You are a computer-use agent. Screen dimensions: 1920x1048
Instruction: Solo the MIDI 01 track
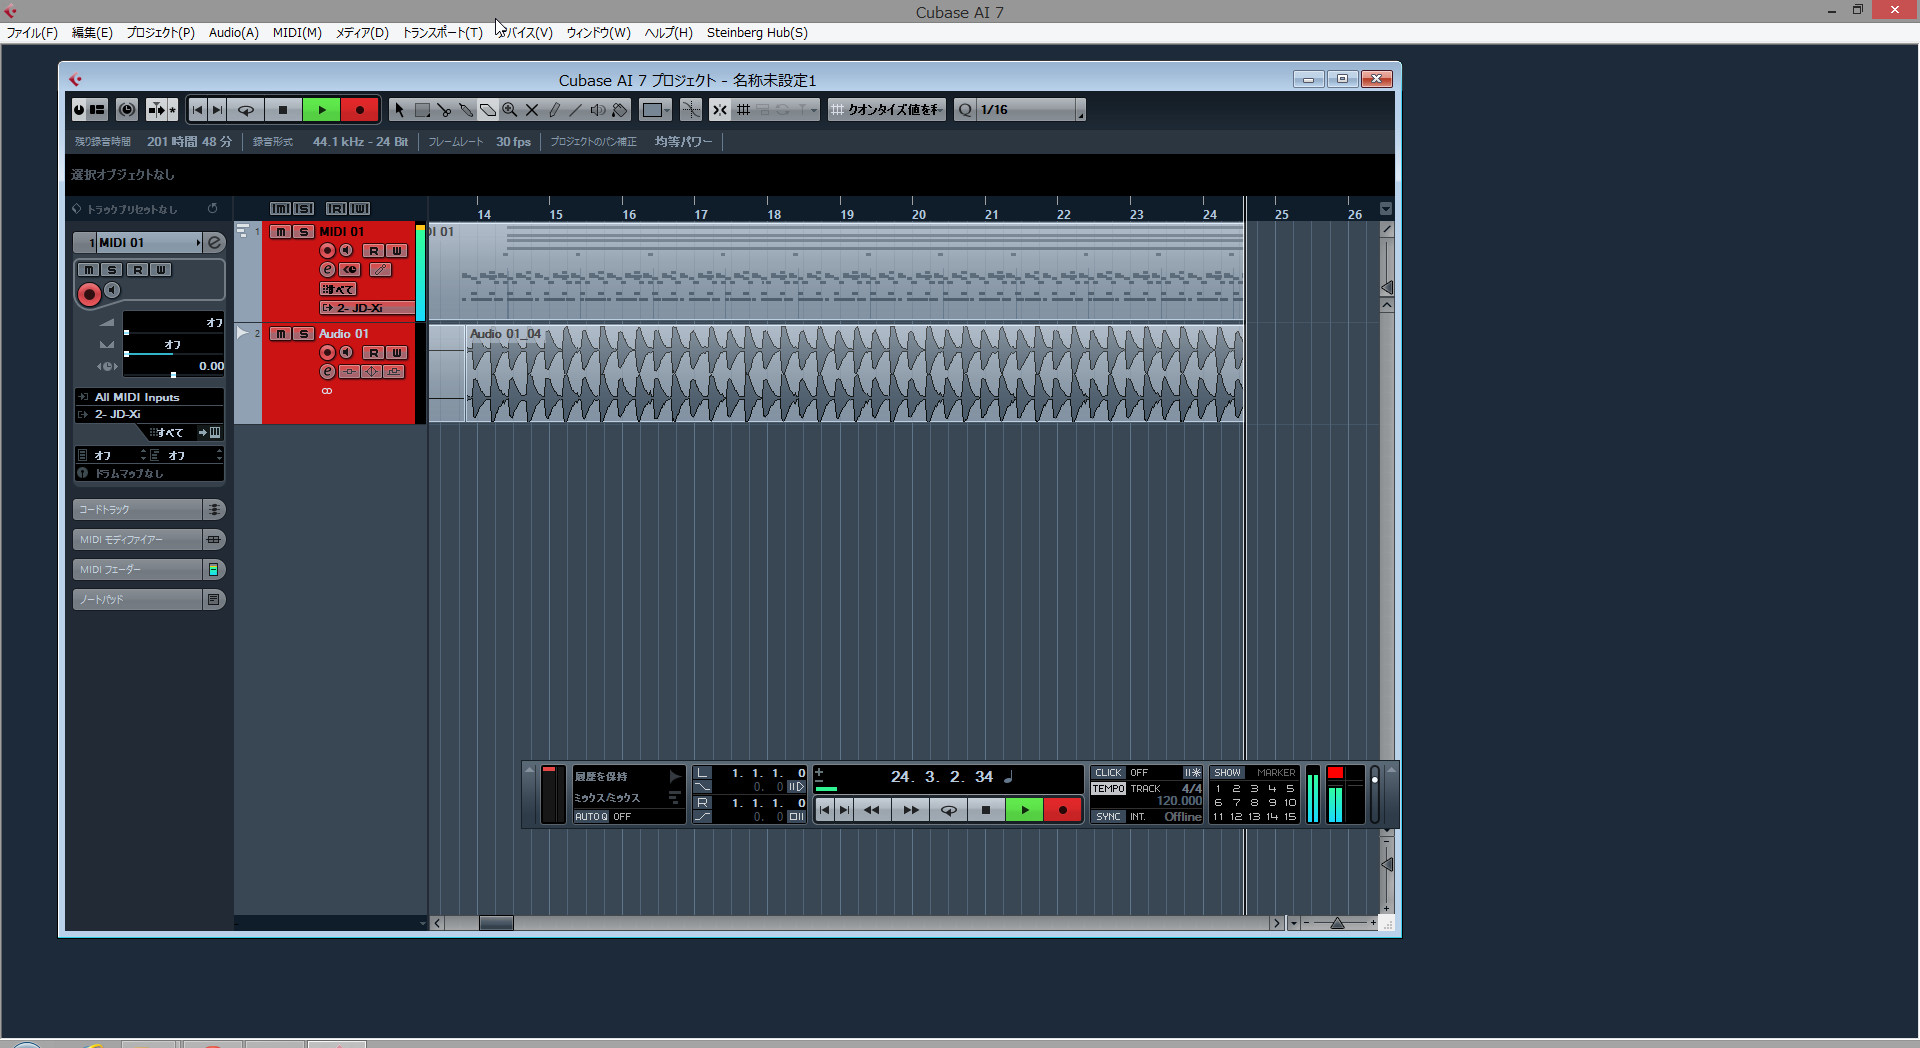304,232
